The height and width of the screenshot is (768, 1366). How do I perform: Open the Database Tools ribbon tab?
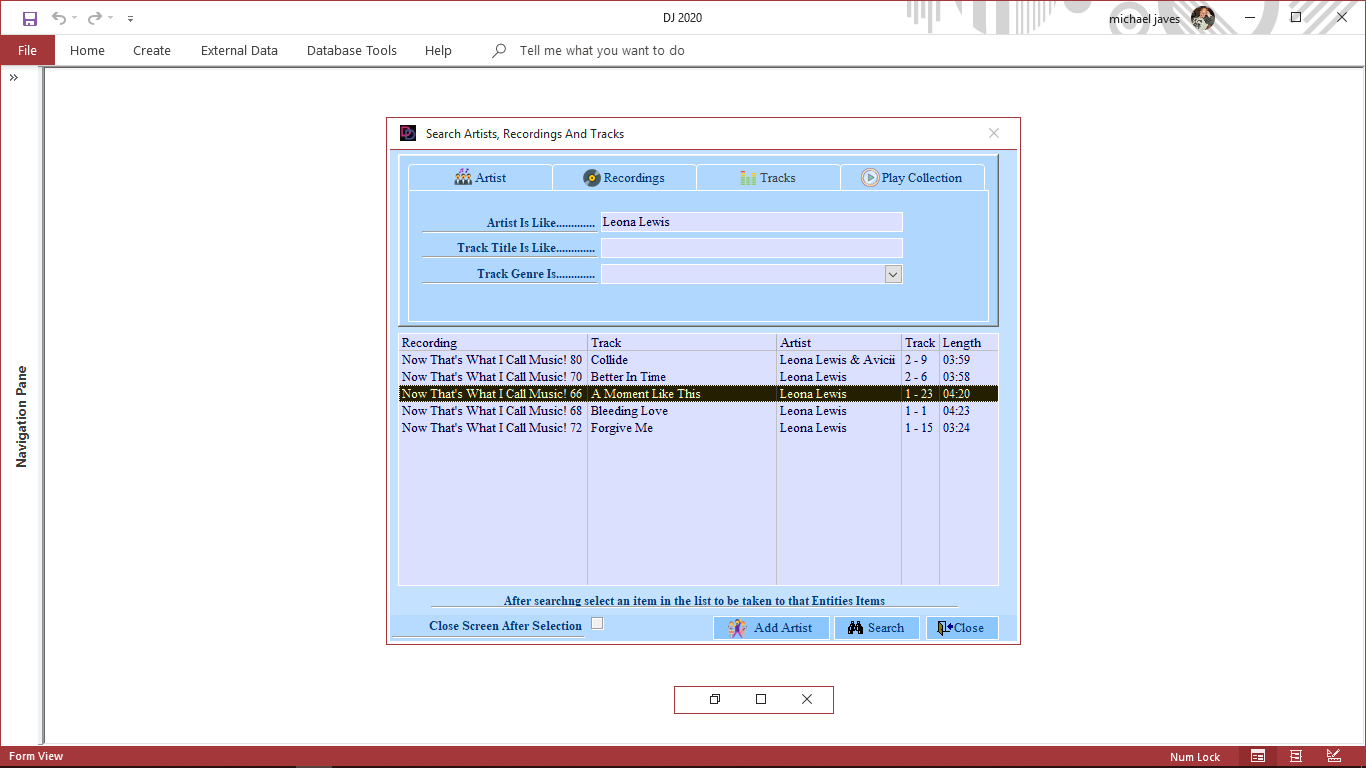click(x=352, y=50)
